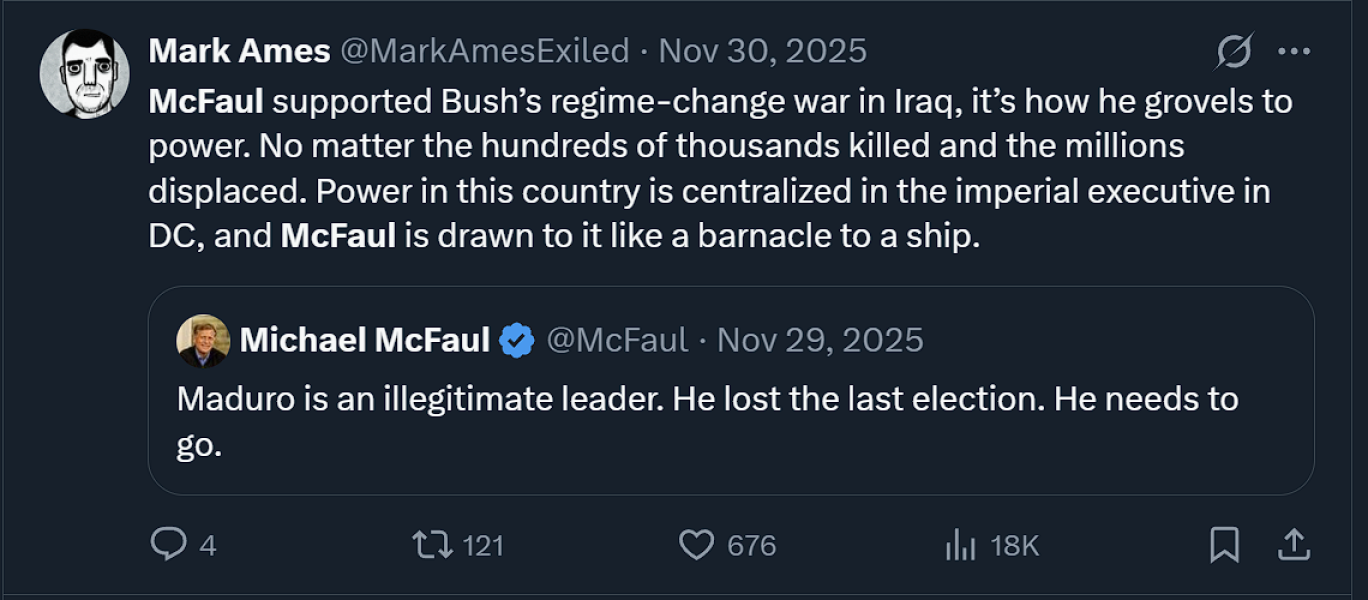The height and width of the screenshot is (600, 1368).
Task: Open the three-dot More menu
Action: [x=1294, y=51]
